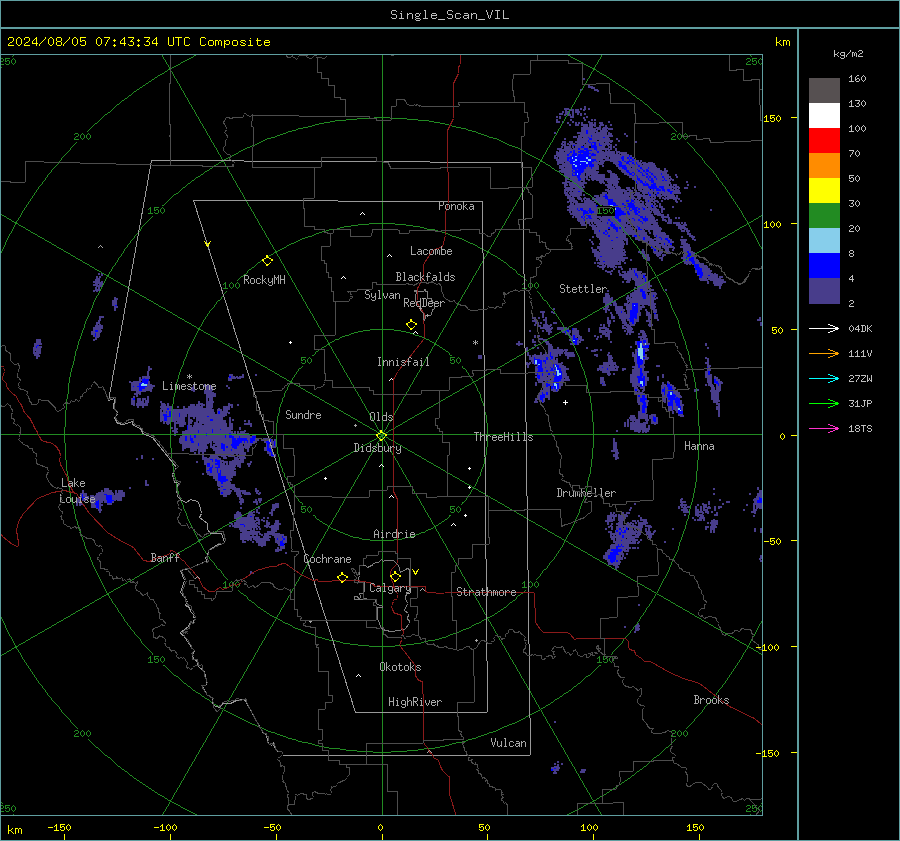Click the orange 50-70 color swatch
The width and height of the screenshot is (900, 841).
tap(824, 166)
